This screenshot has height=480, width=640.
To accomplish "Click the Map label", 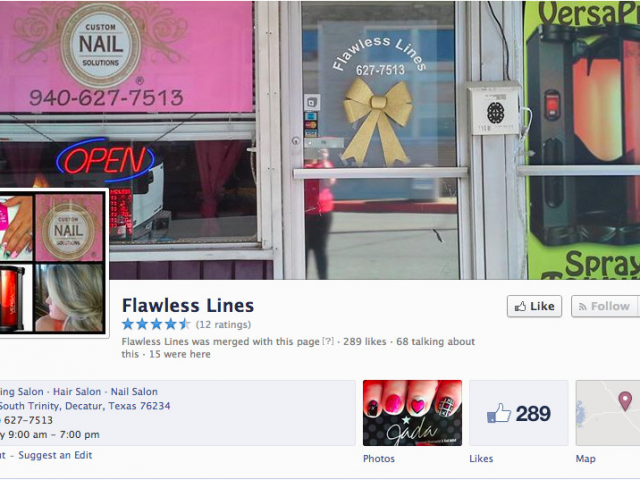I will 585,459.
